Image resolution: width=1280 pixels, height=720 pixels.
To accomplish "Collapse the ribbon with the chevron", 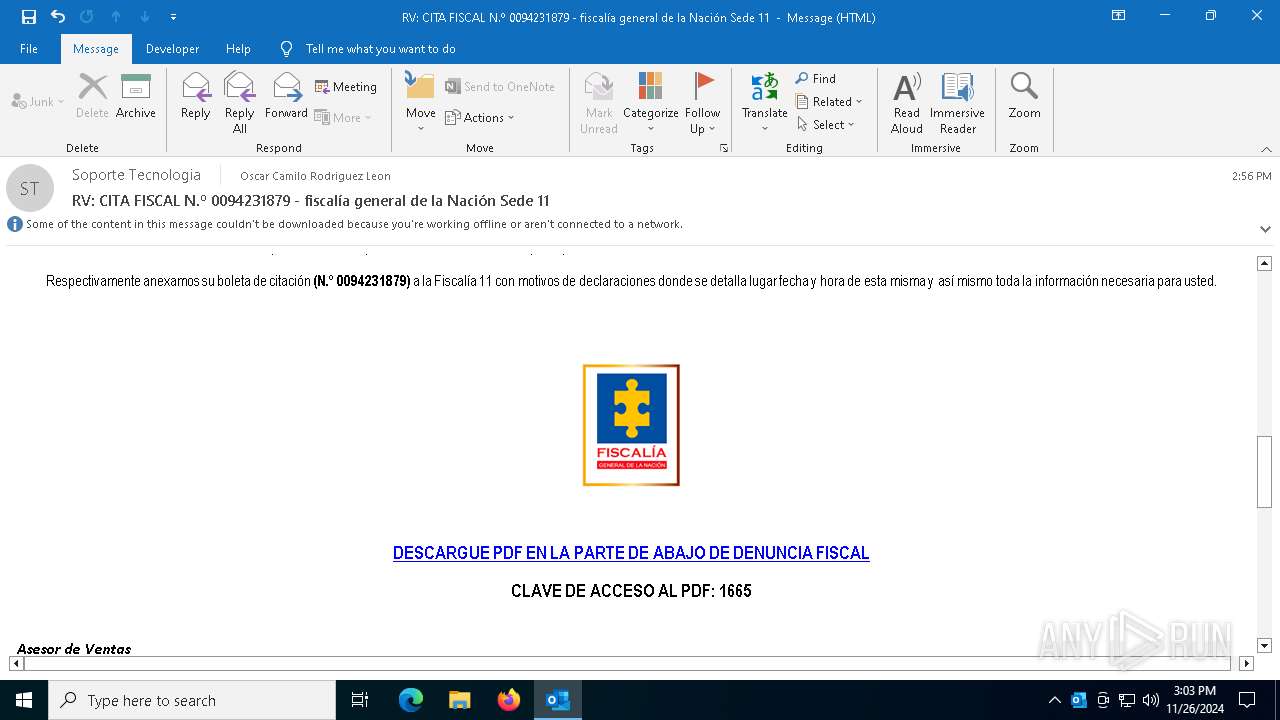I will point(1266,149).
